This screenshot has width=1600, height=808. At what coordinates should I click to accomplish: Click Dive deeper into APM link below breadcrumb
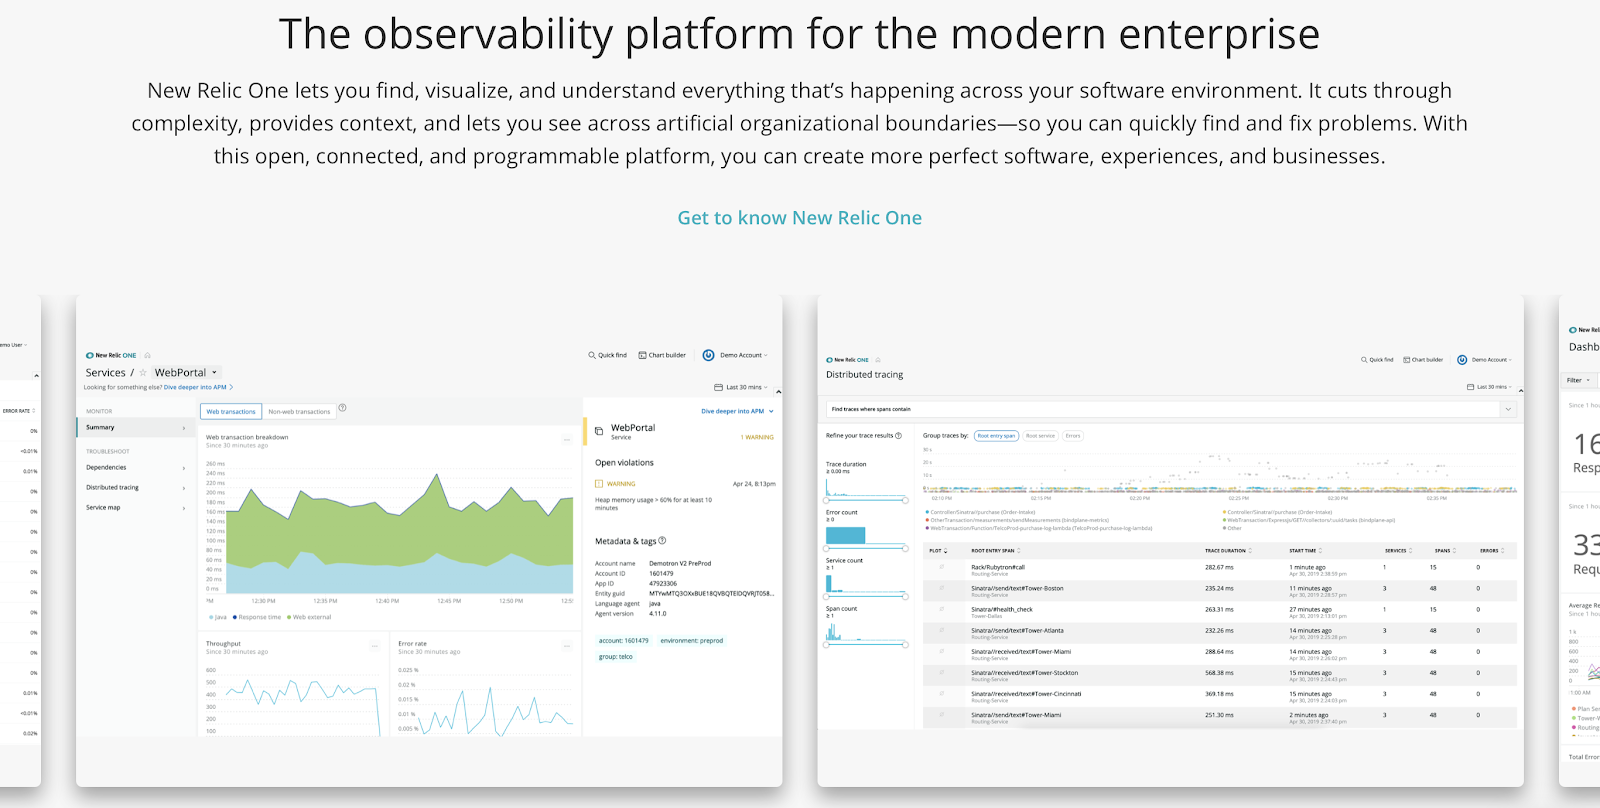pyautogui.click(x=198, y=387)
